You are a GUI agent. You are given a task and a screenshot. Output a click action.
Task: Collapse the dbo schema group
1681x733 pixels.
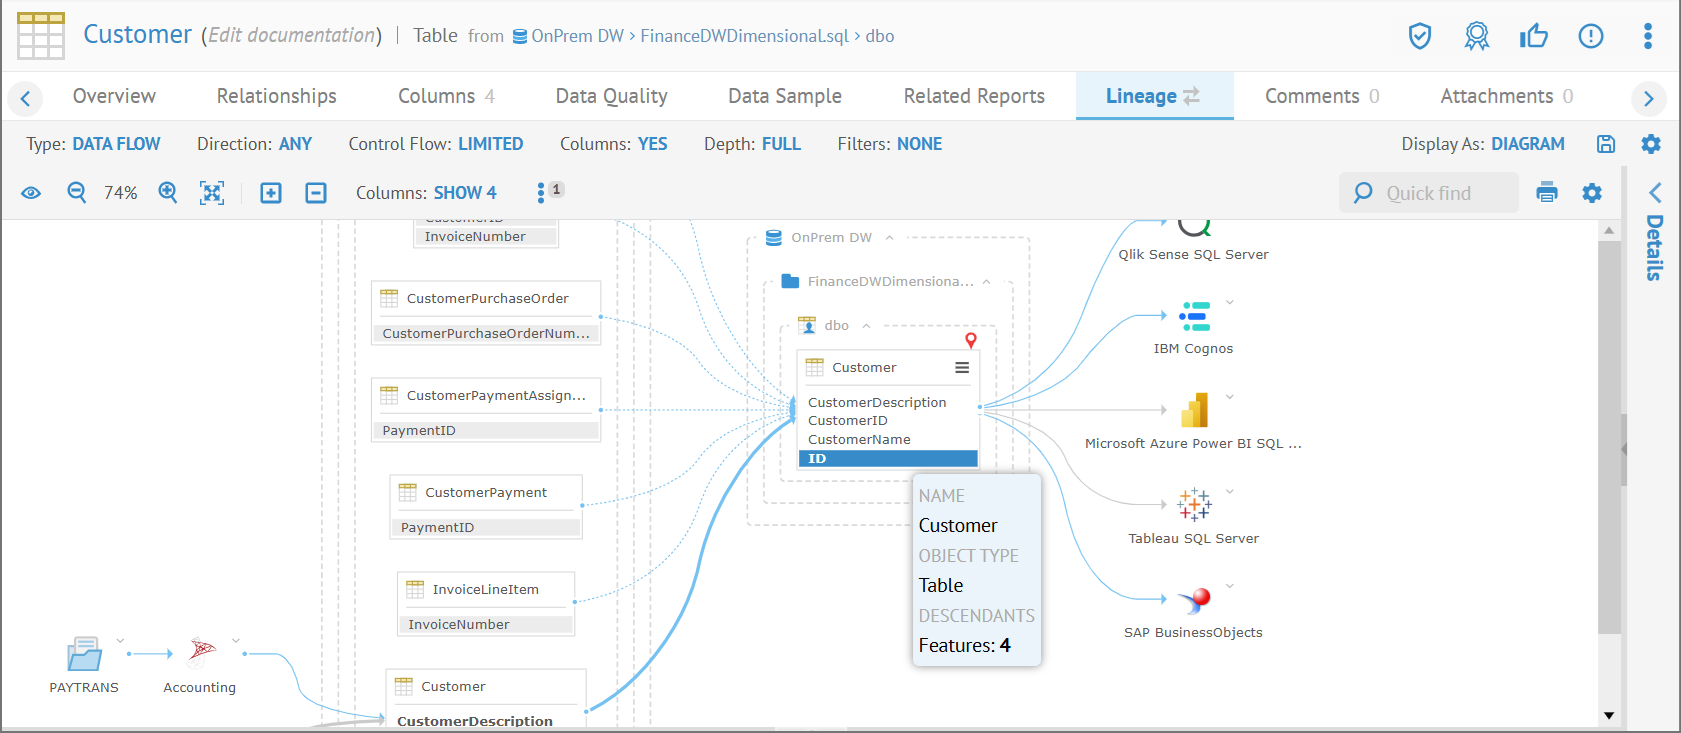[866, 326]
